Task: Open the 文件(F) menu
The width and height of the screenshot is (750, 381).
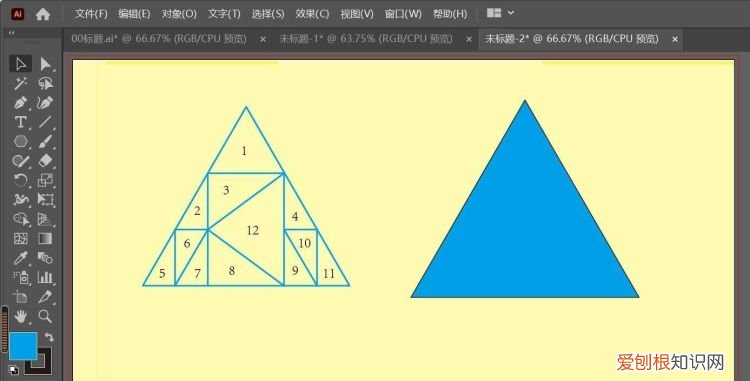Action: click(x=91, y=14)
